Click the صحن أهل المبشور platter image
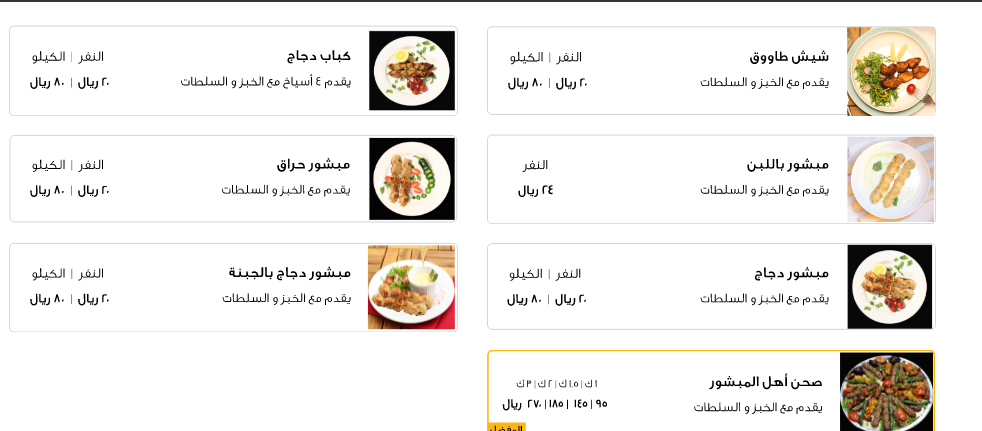The width and height of the screenshot is (982, 431). pyautogui.click(x=886, y=391)
